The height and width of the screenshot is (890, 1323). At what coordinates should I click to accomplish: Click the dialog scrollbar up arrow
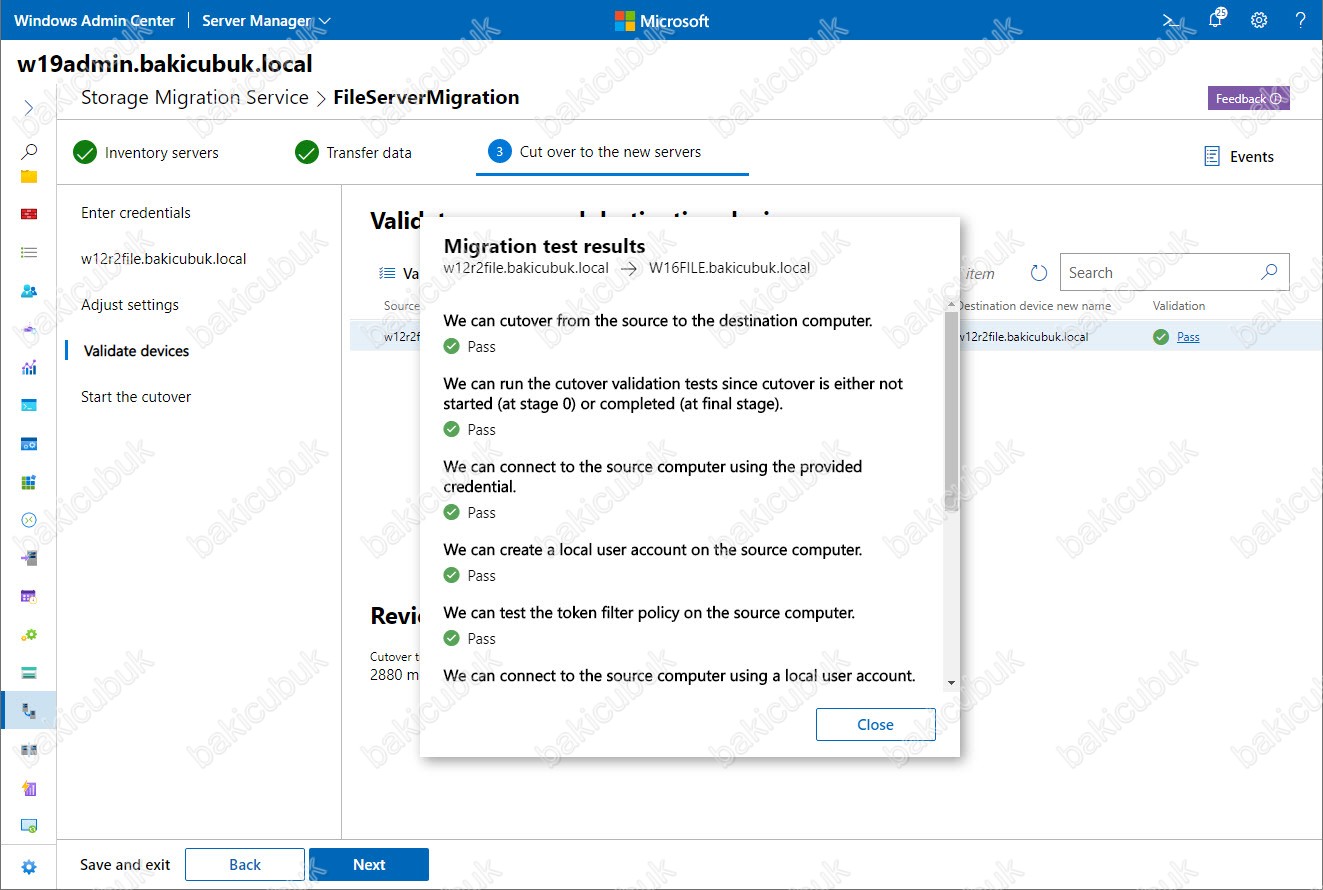(x=950, y=304)
